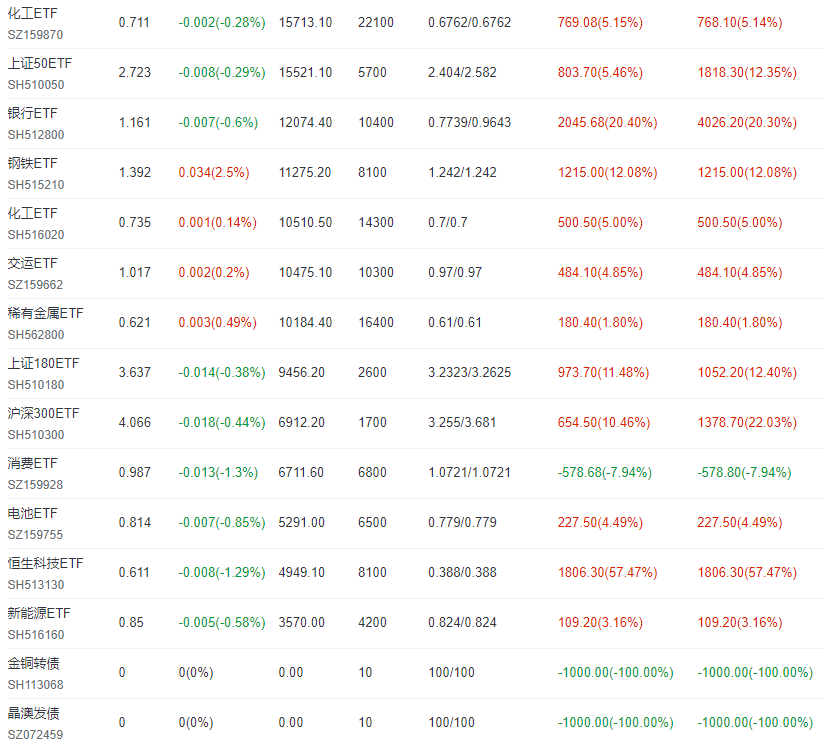The image size is (824, 747).
Task: Click cost 1.242/1.242
Action: 462,172
